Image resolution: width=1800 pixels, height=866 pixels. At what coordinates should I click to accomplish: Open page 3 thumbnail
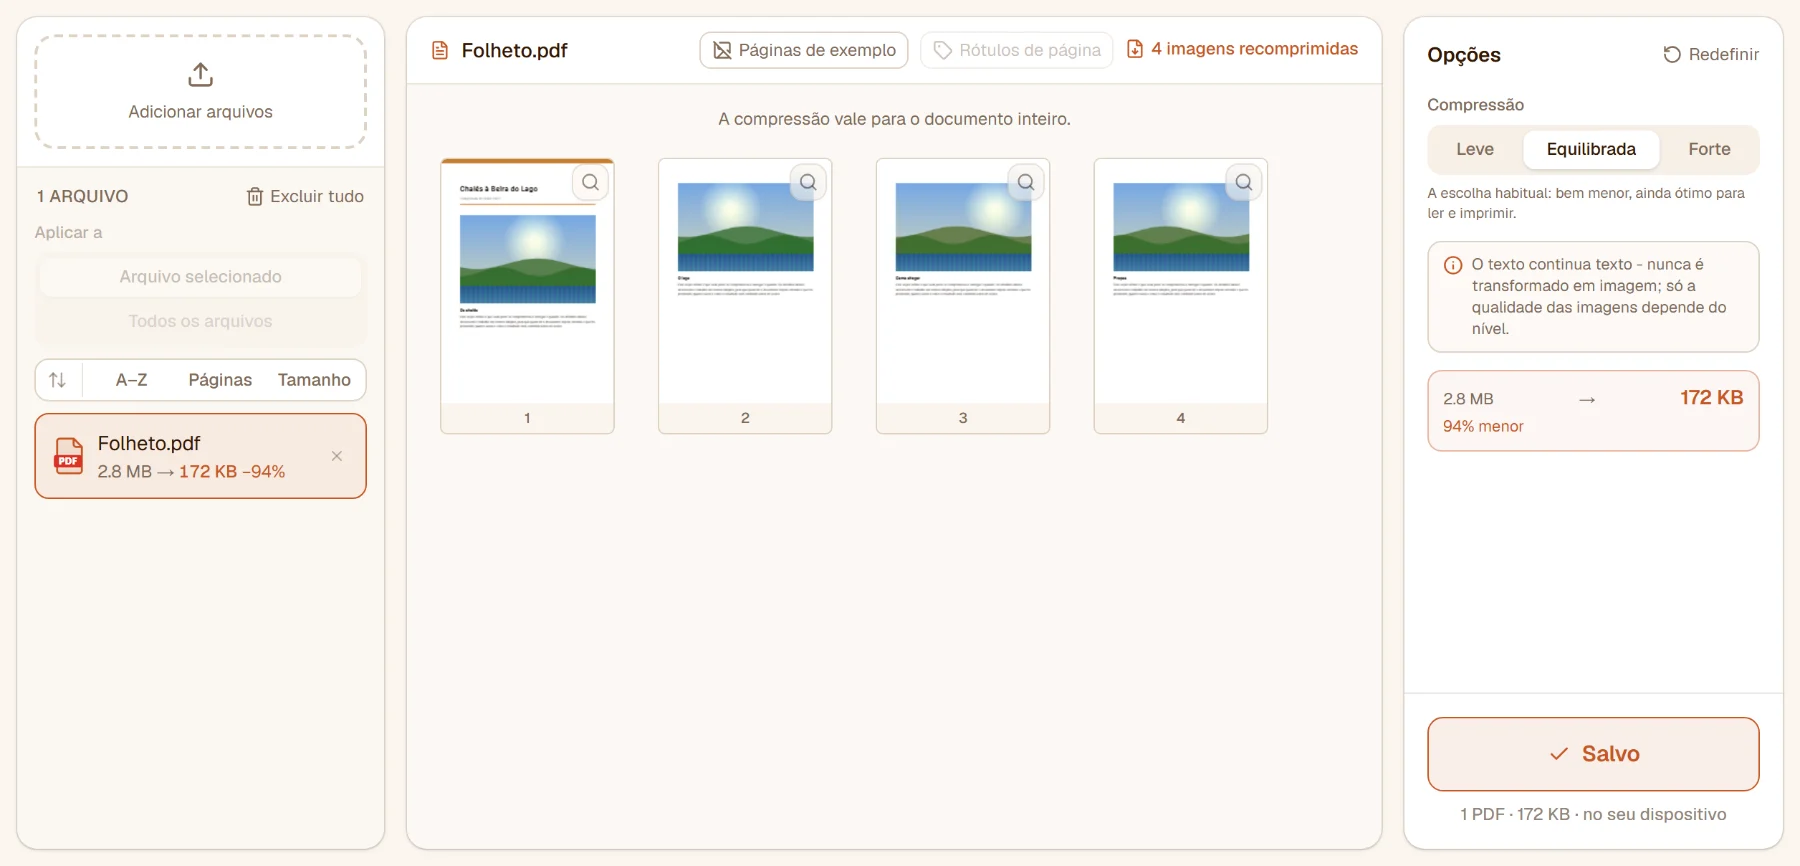pyautogui.click(x=963, y=296)
